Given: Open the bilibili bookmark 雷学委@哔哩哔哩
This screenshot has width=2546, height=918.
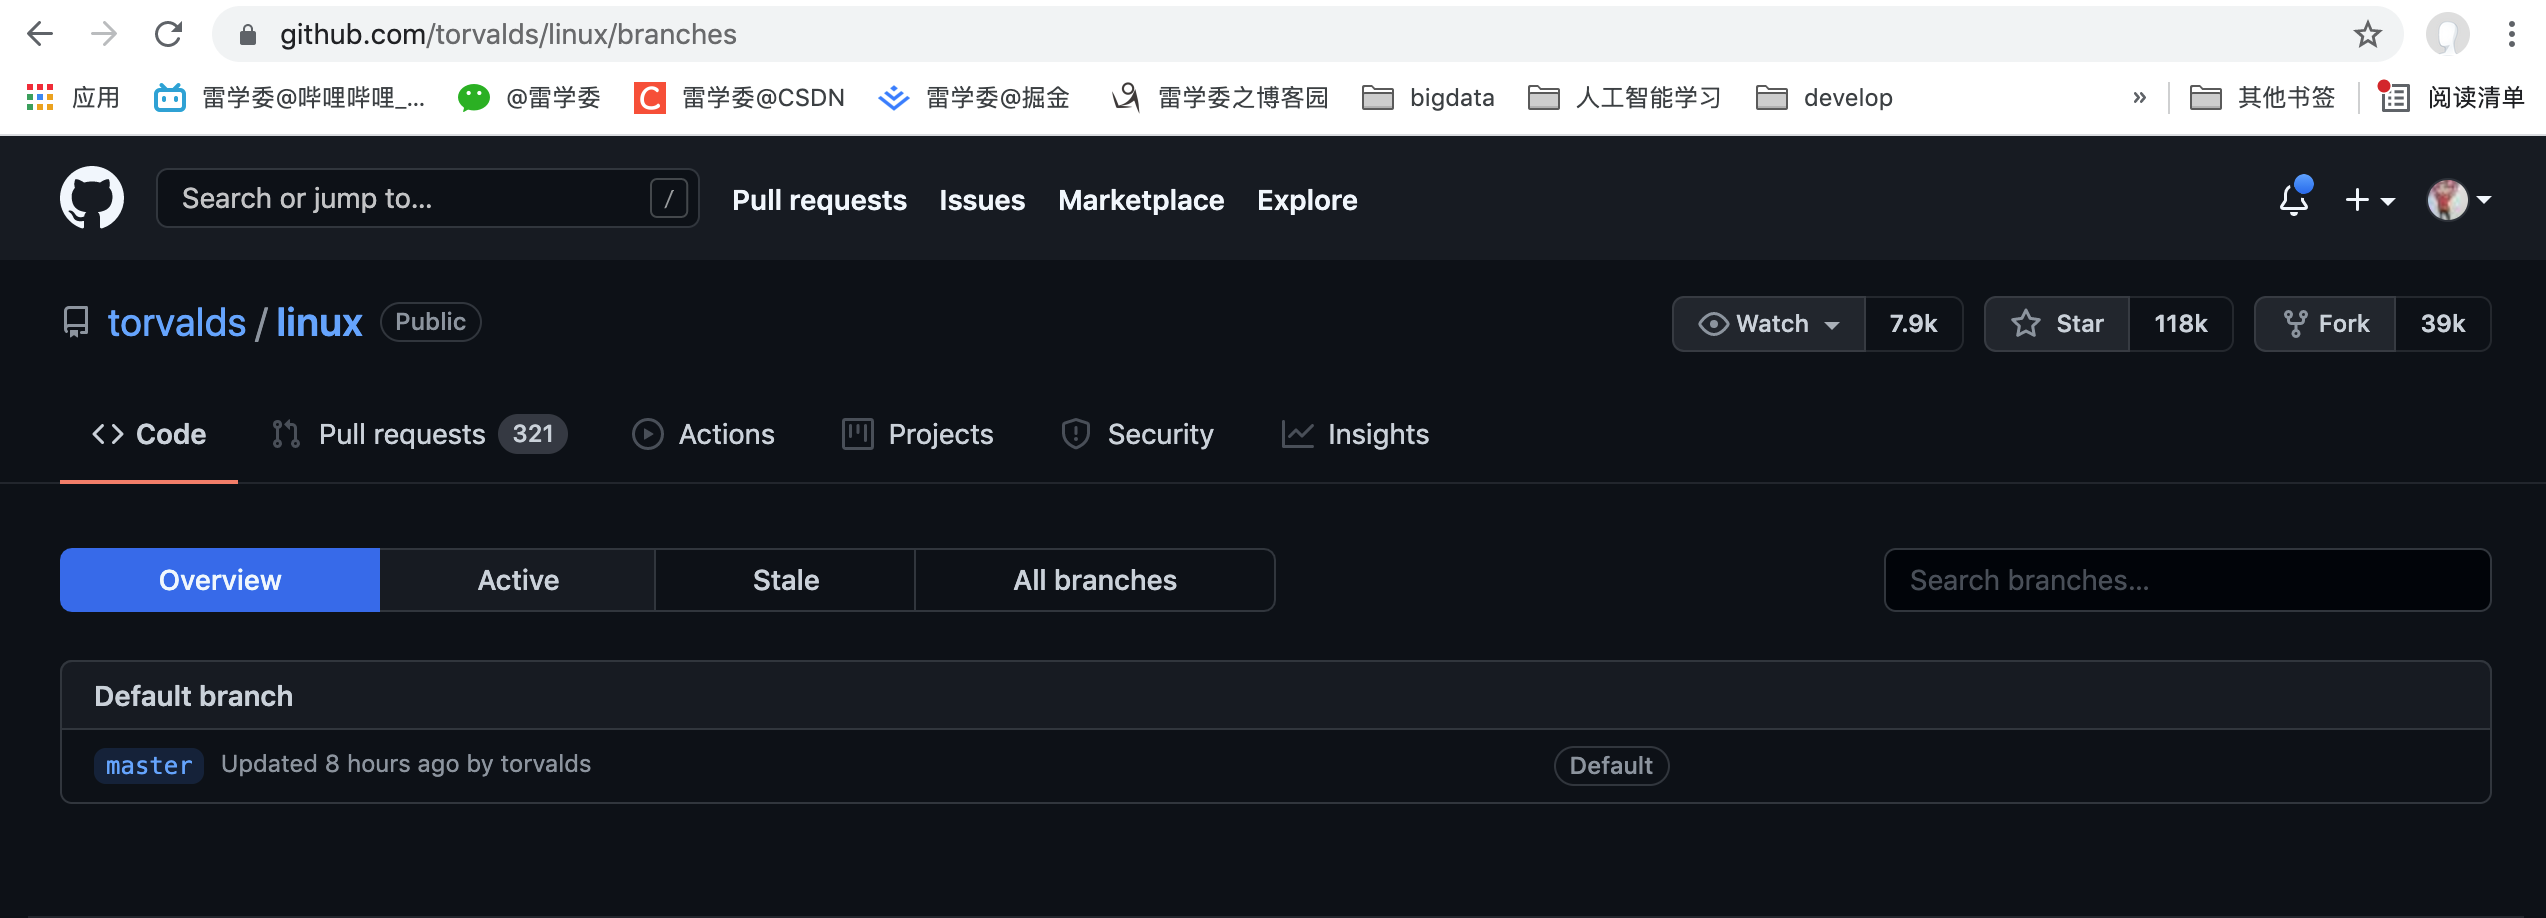Looking at the screenshot, I should 290,97.
